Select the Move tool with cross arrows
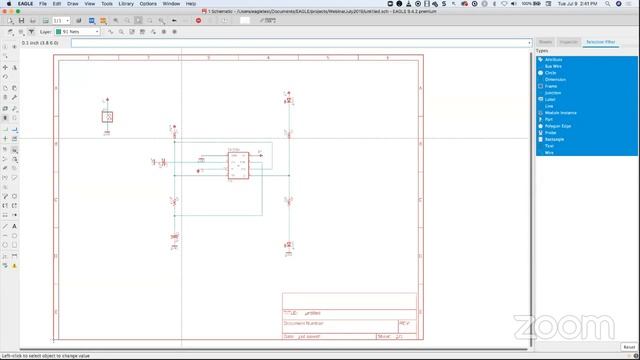Image resolution: width=640 pixels, height=360 pixels. [x=5, y=67]
